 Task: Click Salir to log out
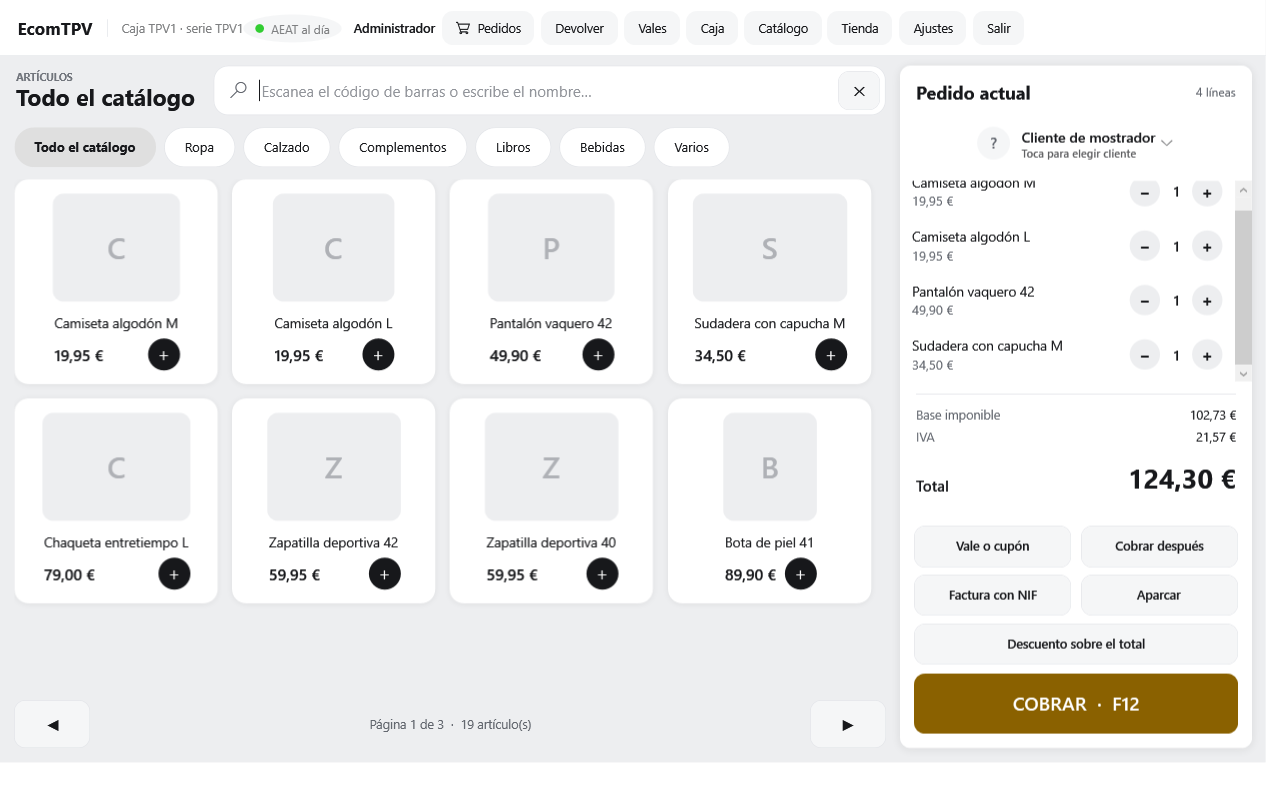coord(998,28)
